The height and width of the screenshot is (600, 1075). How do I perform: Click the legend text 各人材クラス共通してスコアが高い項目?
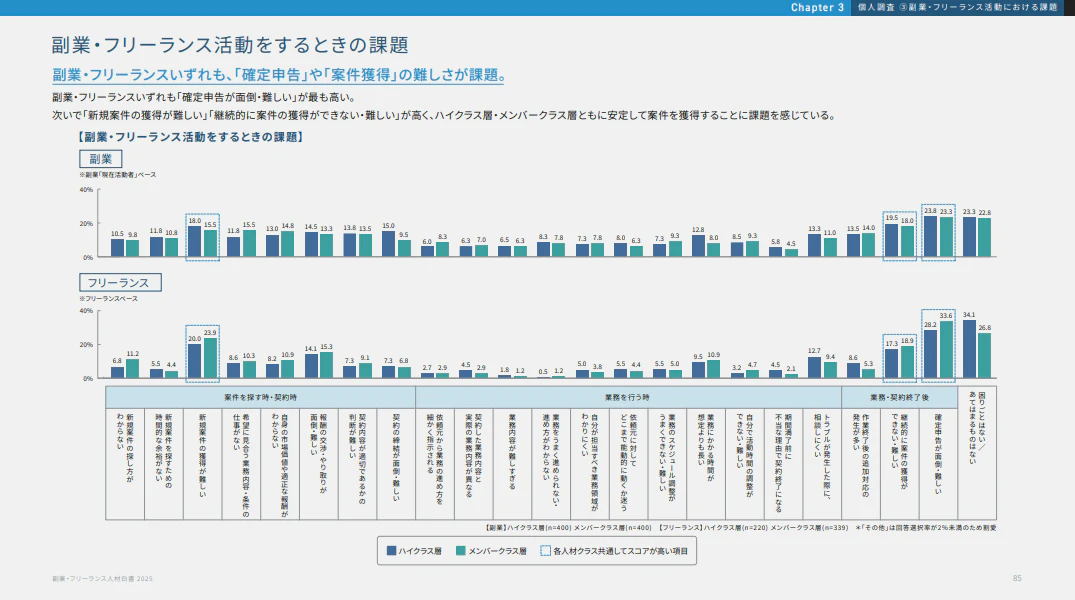coord(620,551)
